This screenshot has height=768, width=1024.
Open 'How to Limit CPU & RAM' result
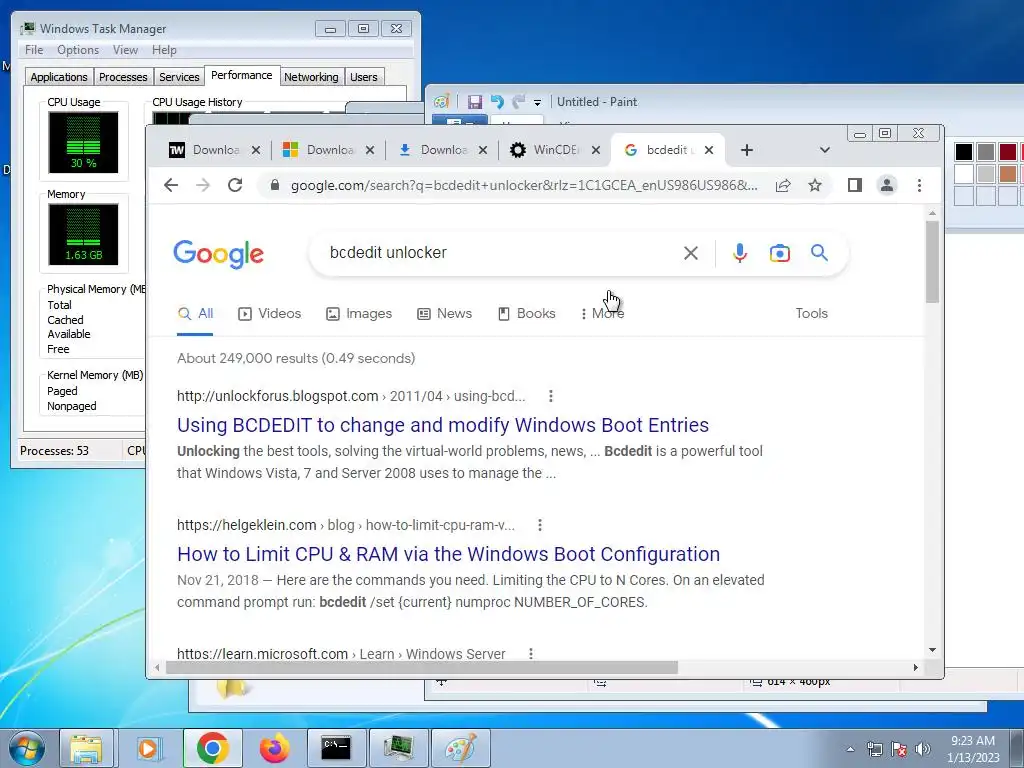pos(448,554)
